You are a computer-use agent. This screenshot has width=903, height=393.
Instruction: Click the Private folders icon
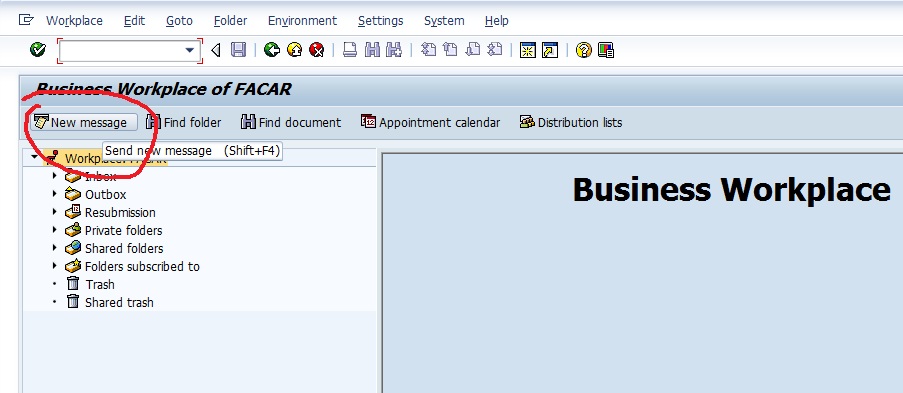click(73, 230)
